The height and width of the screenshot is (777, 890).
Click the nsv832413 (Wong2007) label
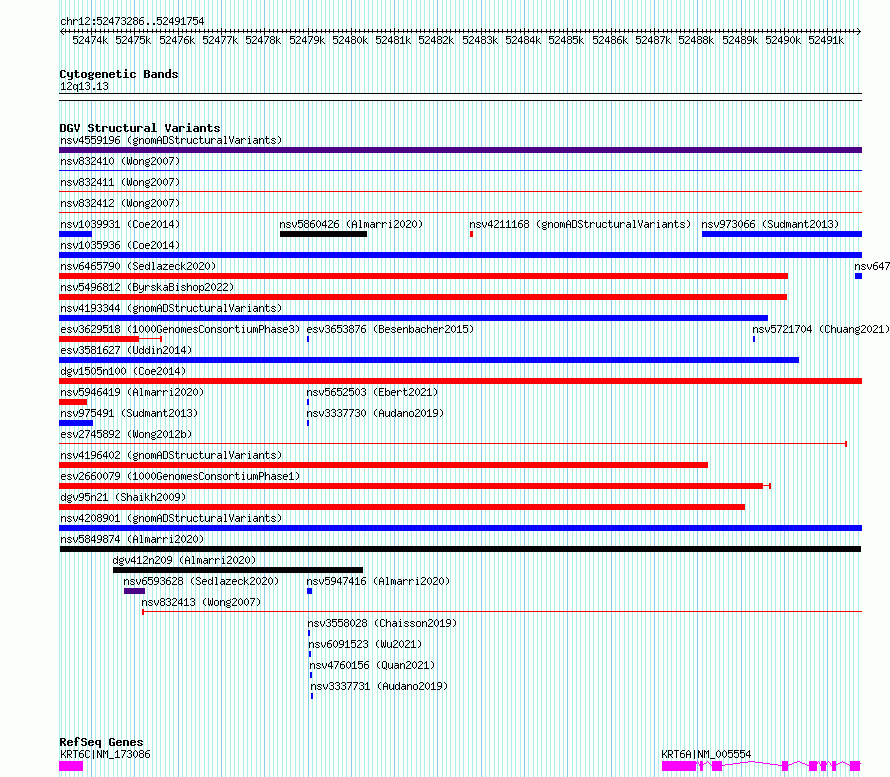(201, 602)
